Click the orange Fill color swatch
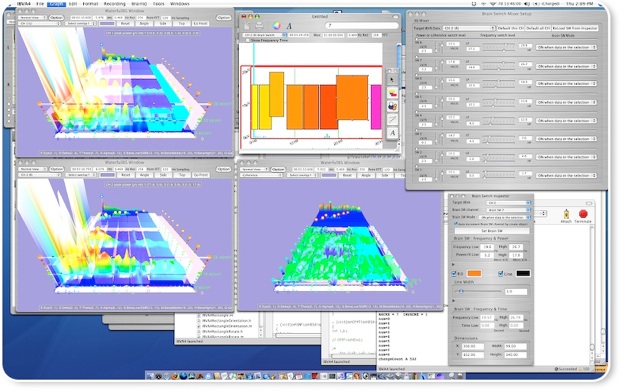The image size is (622, 392). [x=474, y=273]
